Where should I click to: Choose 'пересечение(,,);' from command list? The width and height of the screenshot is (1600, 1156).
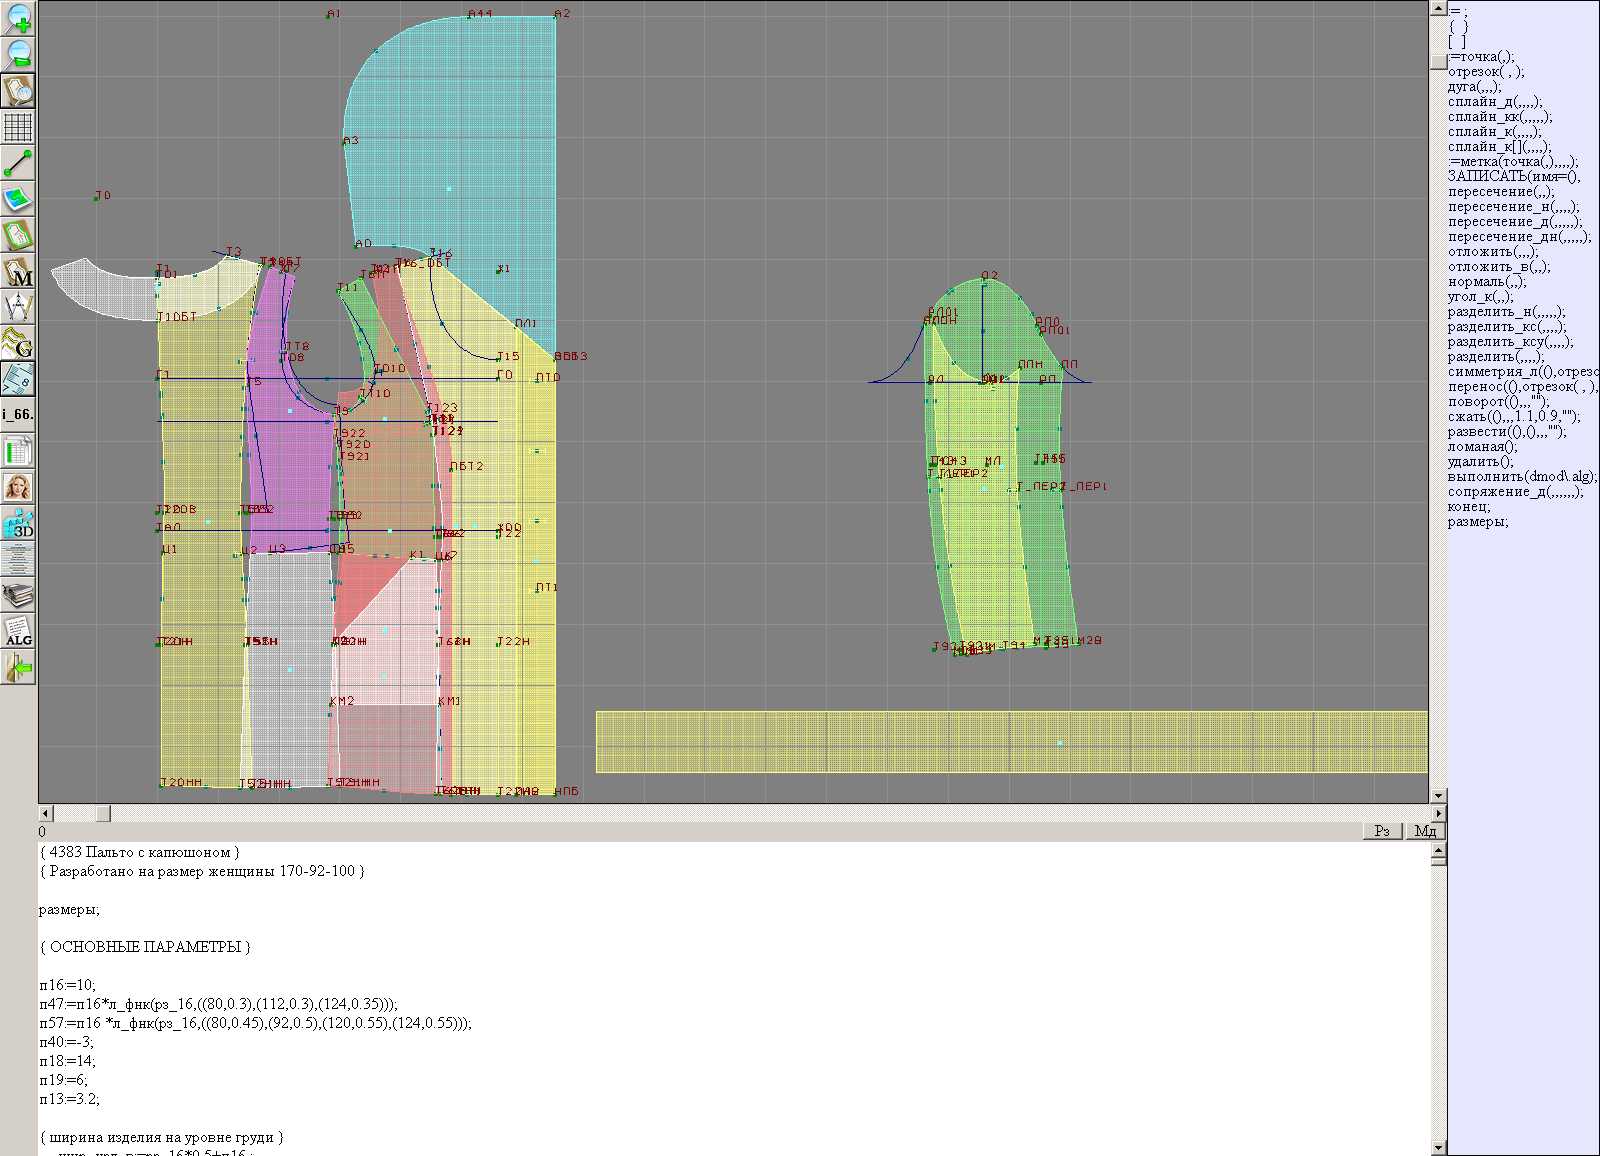point(1501,192)
